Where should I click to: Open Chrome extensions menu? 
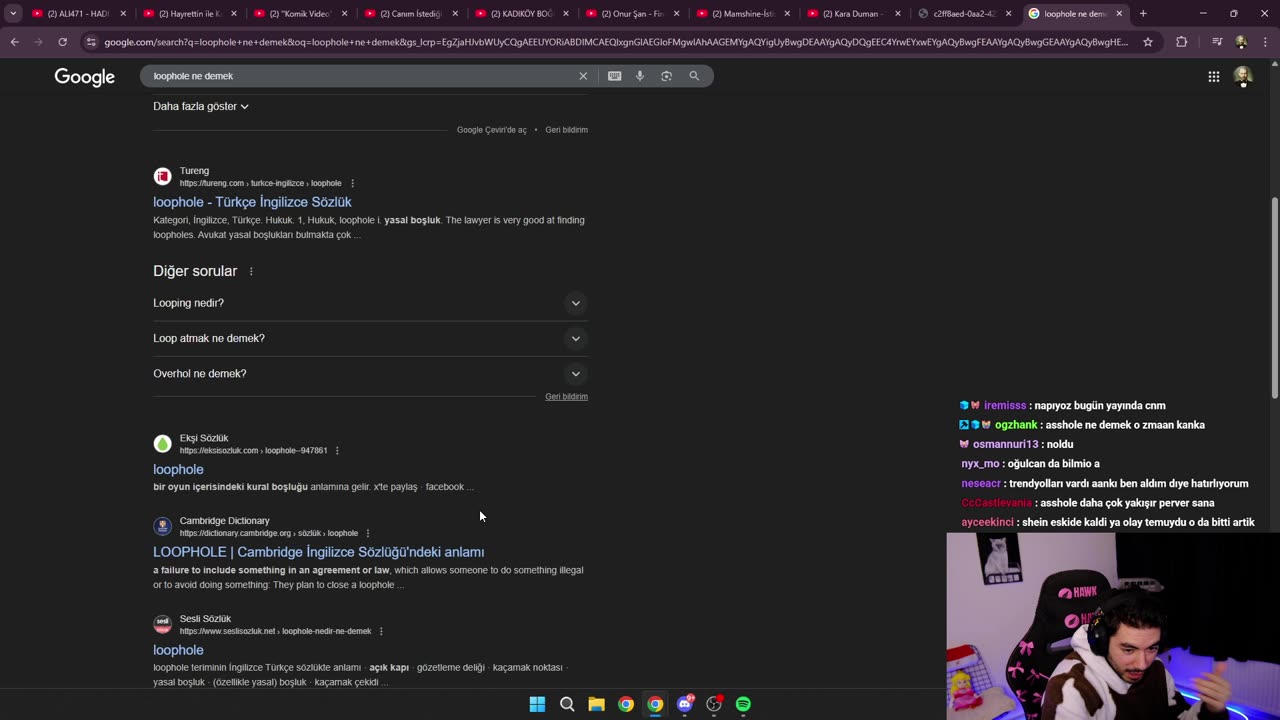(x=1181, y=42)
